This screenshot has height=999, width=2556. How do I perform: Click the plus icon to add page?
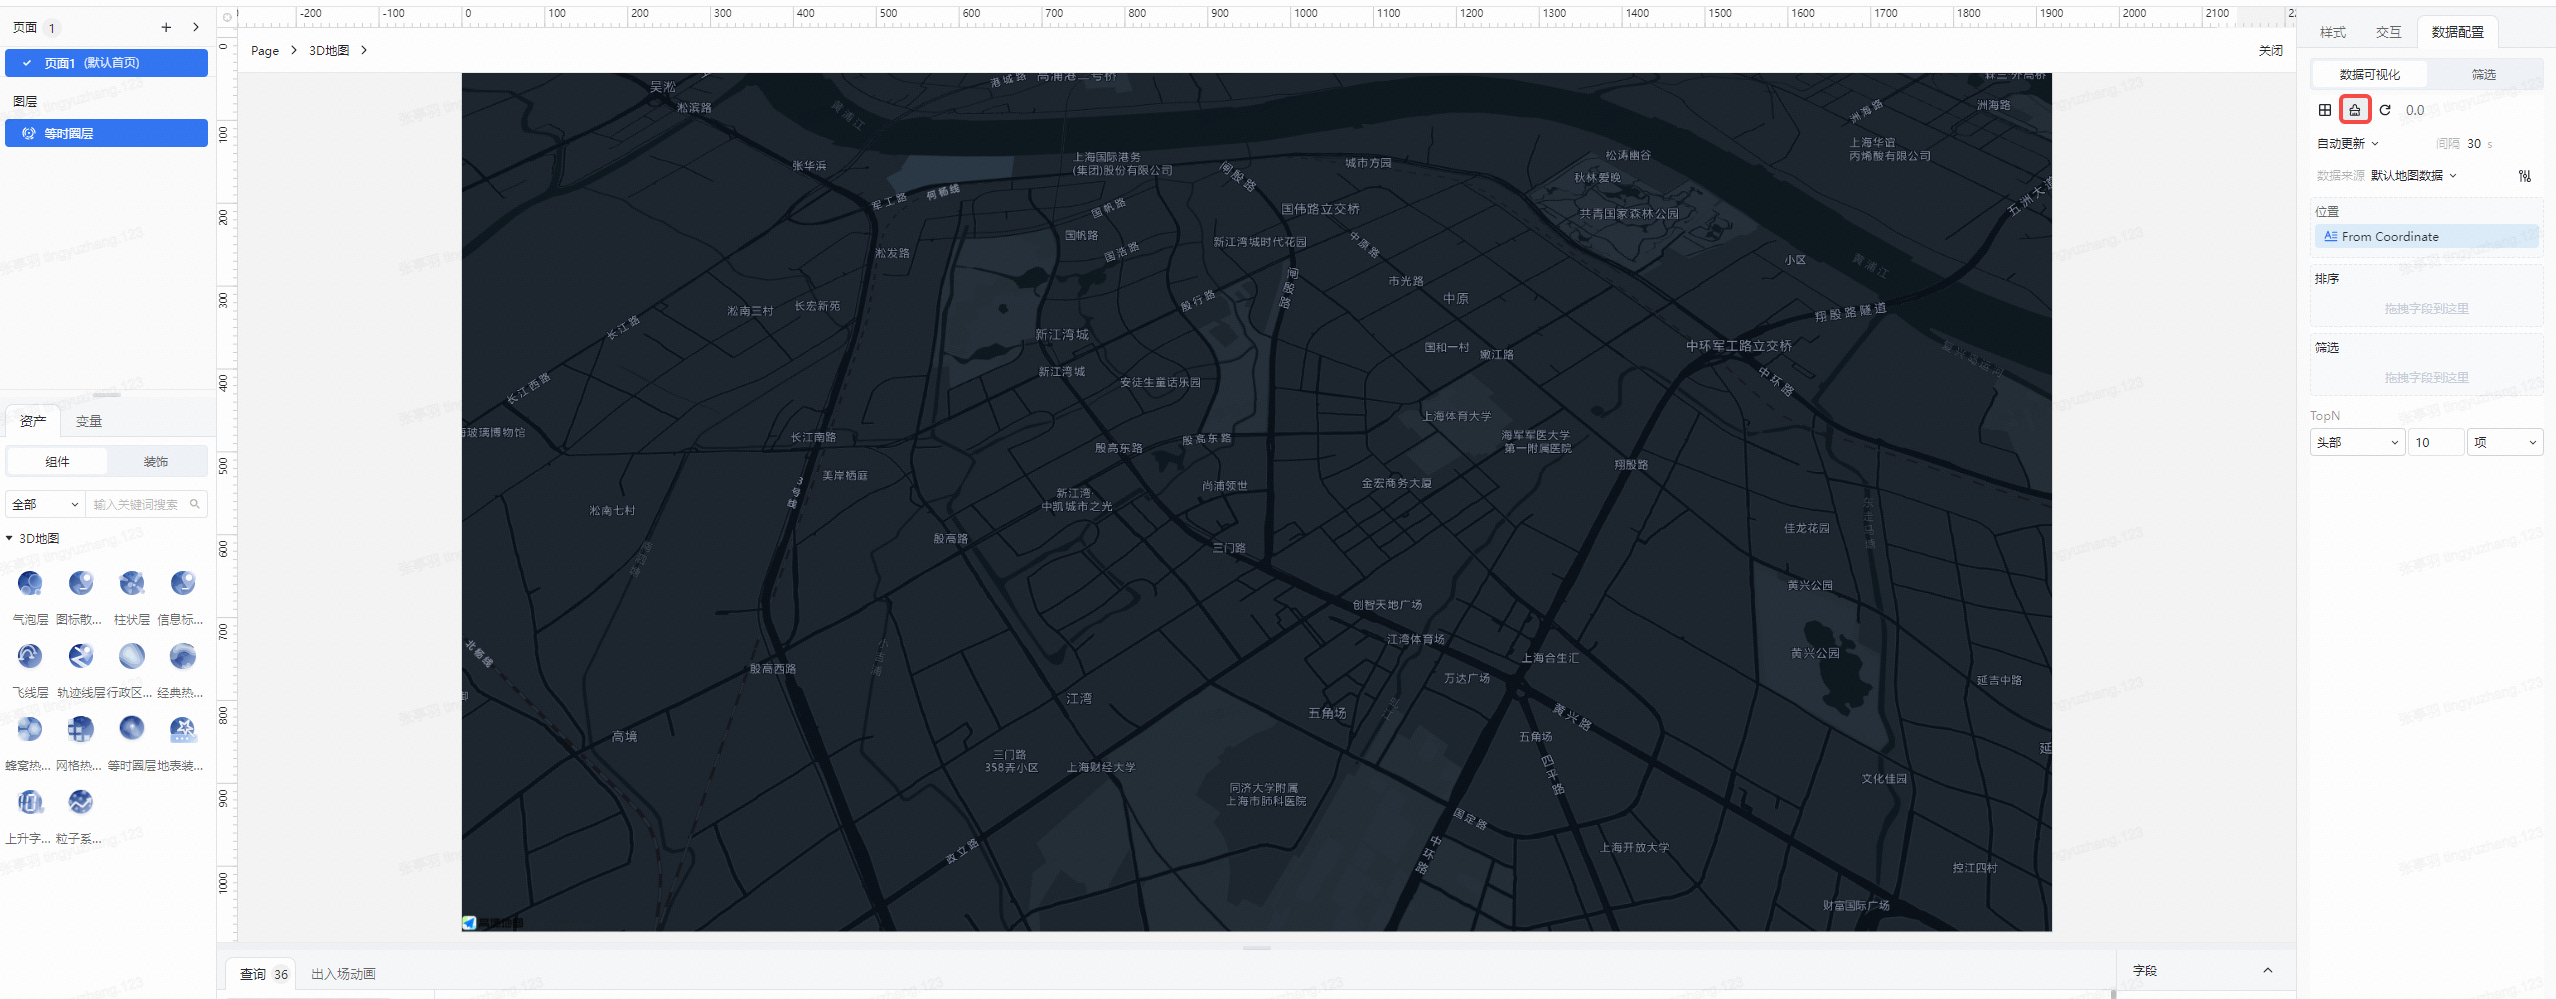166,28
